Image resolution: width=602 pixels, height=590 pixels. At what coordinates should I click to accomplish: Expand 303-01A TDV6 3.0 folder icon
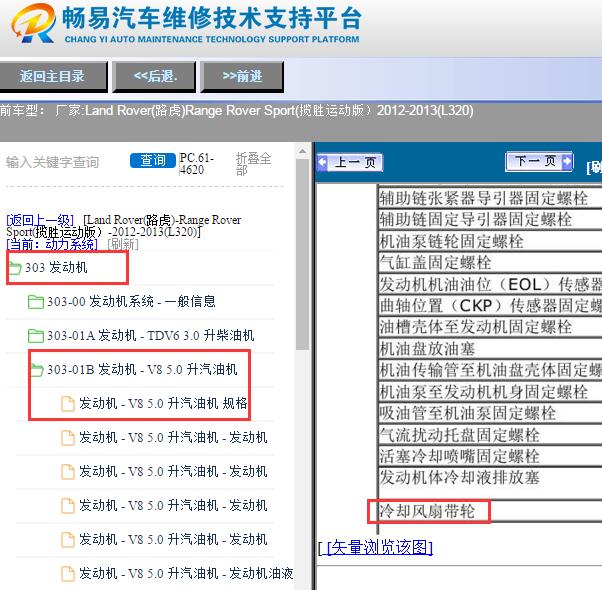click(36, 336)
